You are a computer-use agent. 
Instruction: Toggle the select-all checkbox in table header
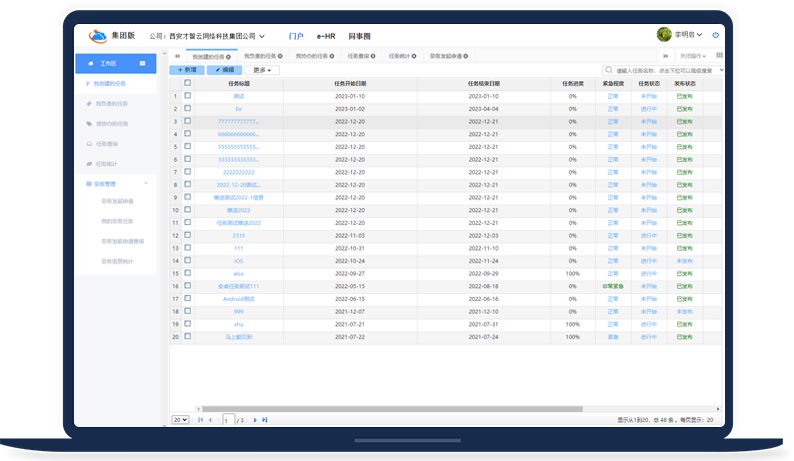[187, 84]
